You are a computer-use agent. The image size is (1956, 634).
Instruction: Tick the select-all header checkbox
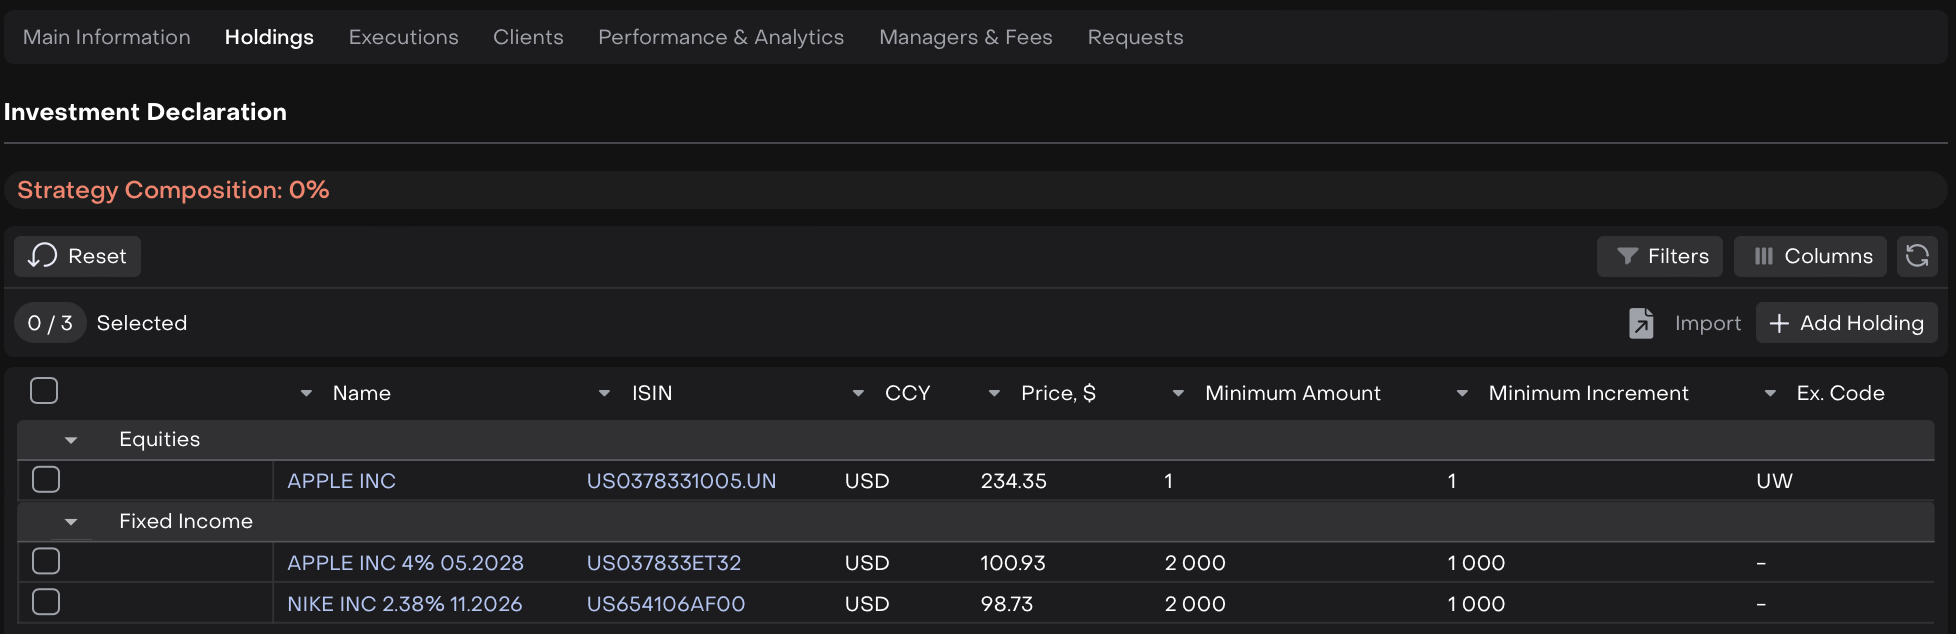pos(44,391)
